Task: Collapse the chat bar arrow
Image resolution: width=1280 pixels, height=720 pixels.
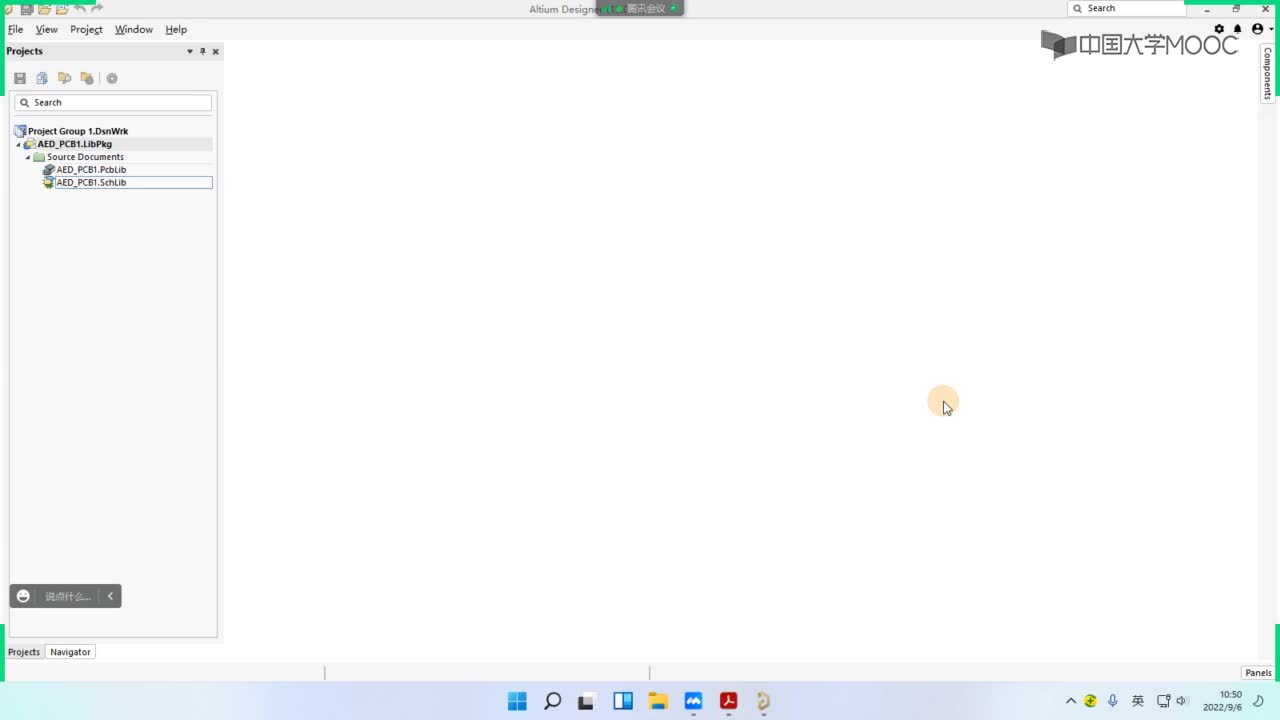Action: tap(110, 596)
